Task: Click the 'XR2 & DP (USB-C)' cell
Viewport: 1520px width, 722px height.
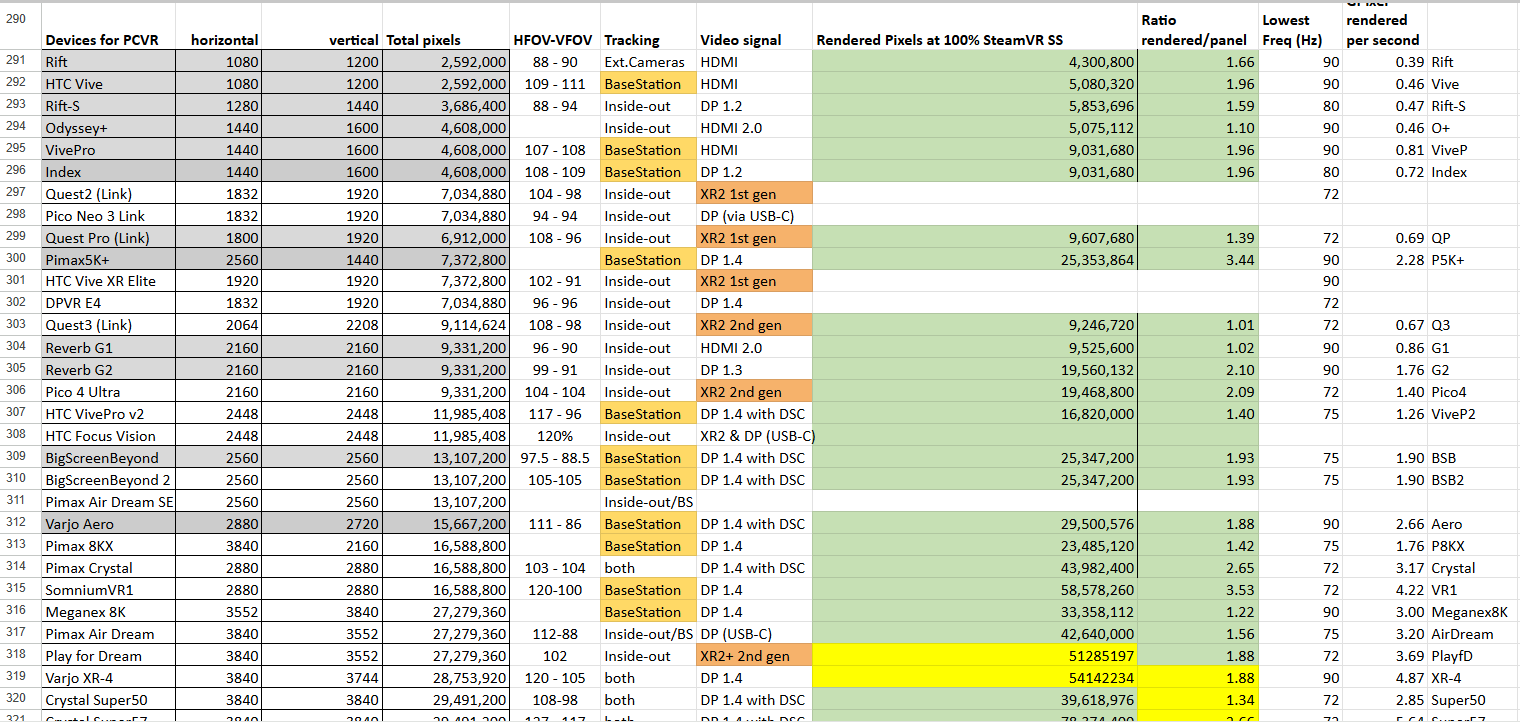Action: [x=755, y=436]
